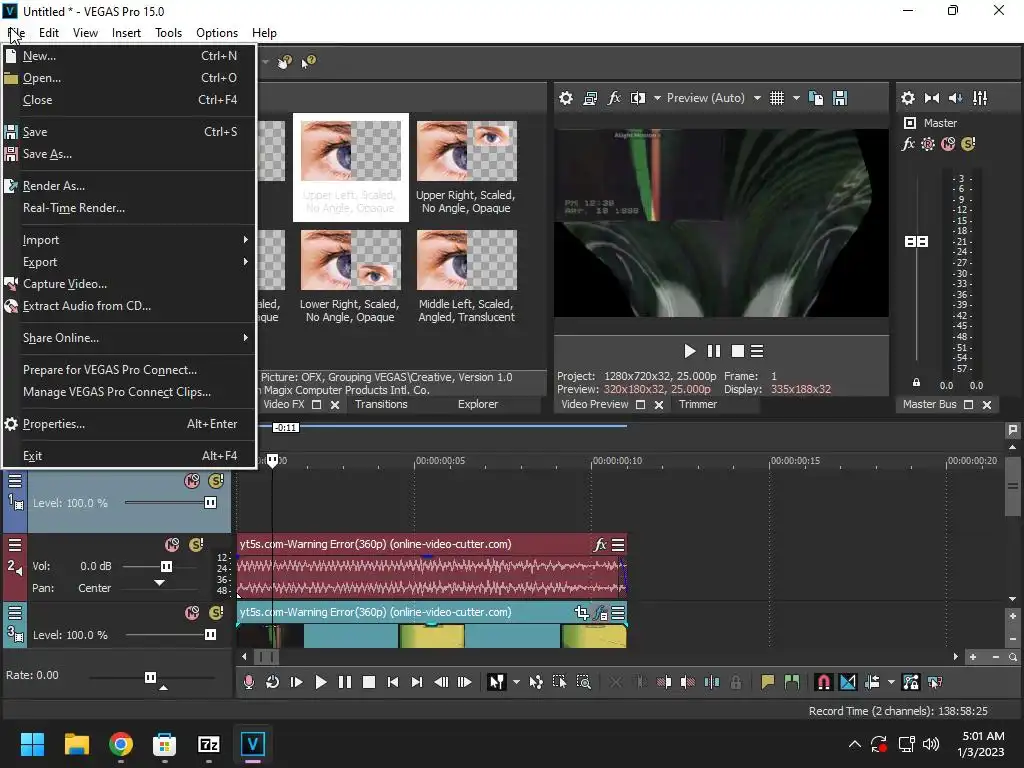Switch to Transitions tab
Screen dimensions: 1024x768
[x=381, y=404]
